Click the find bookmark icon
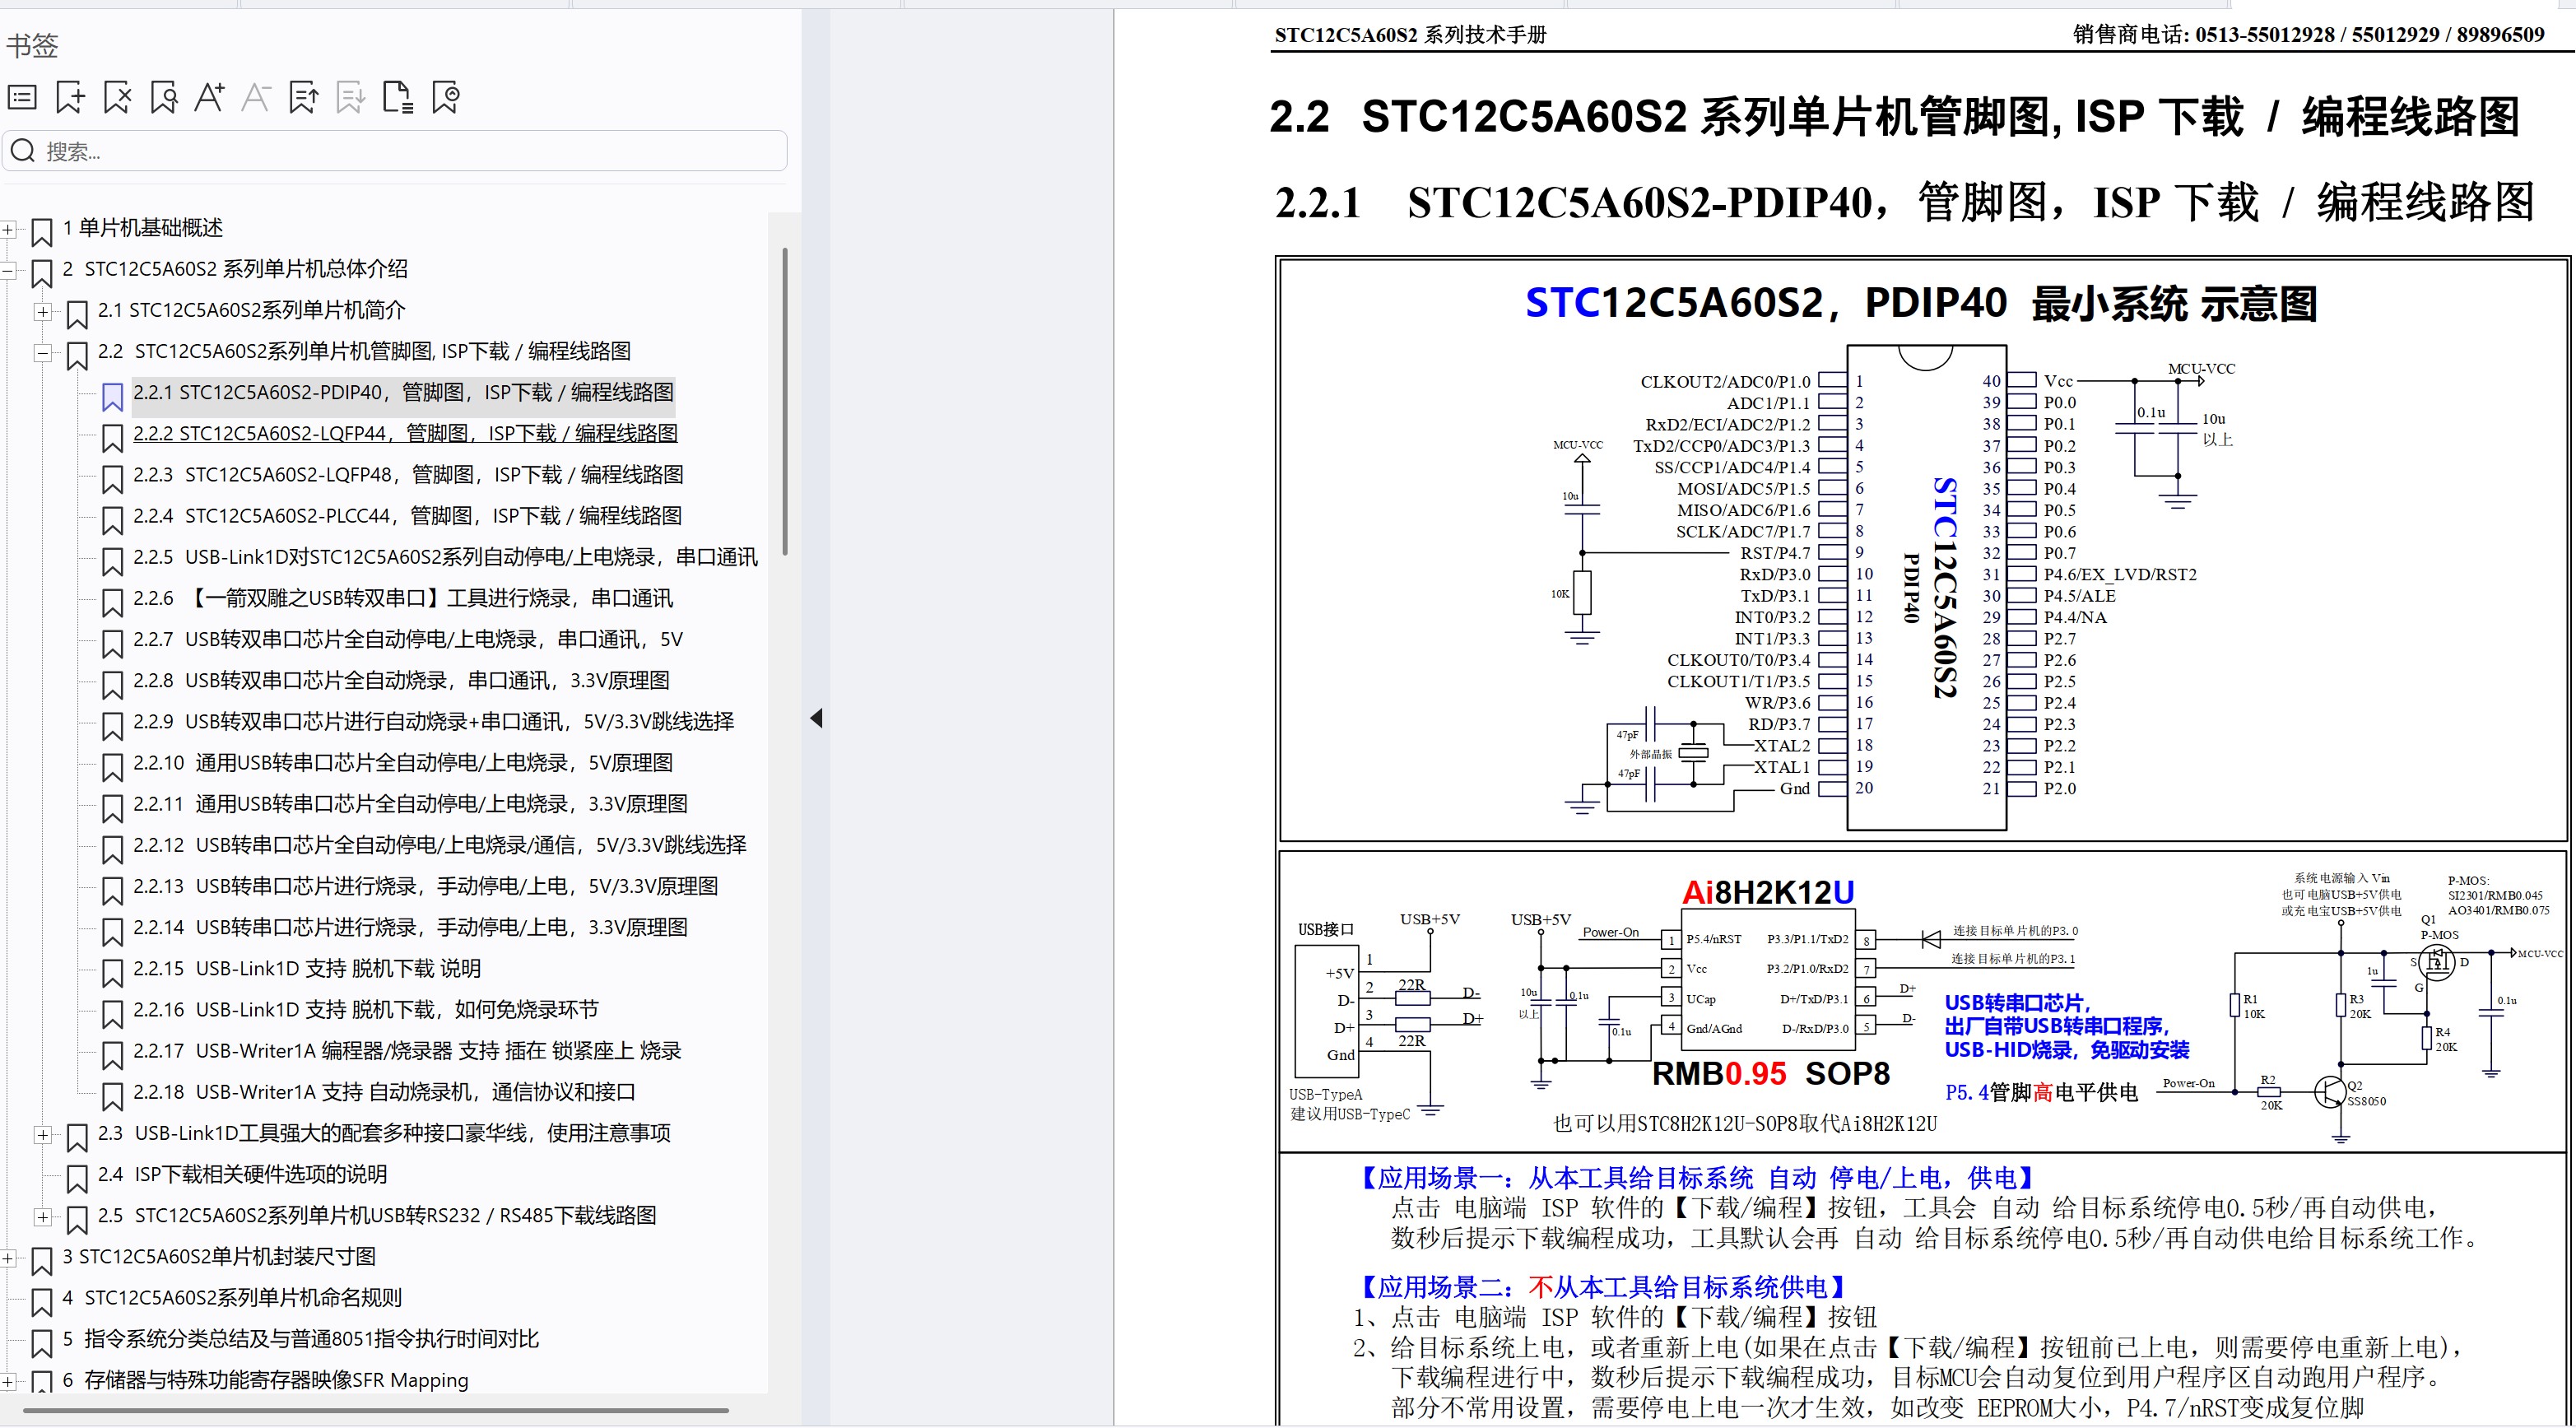2576x1428 pixels. (164, 97)
